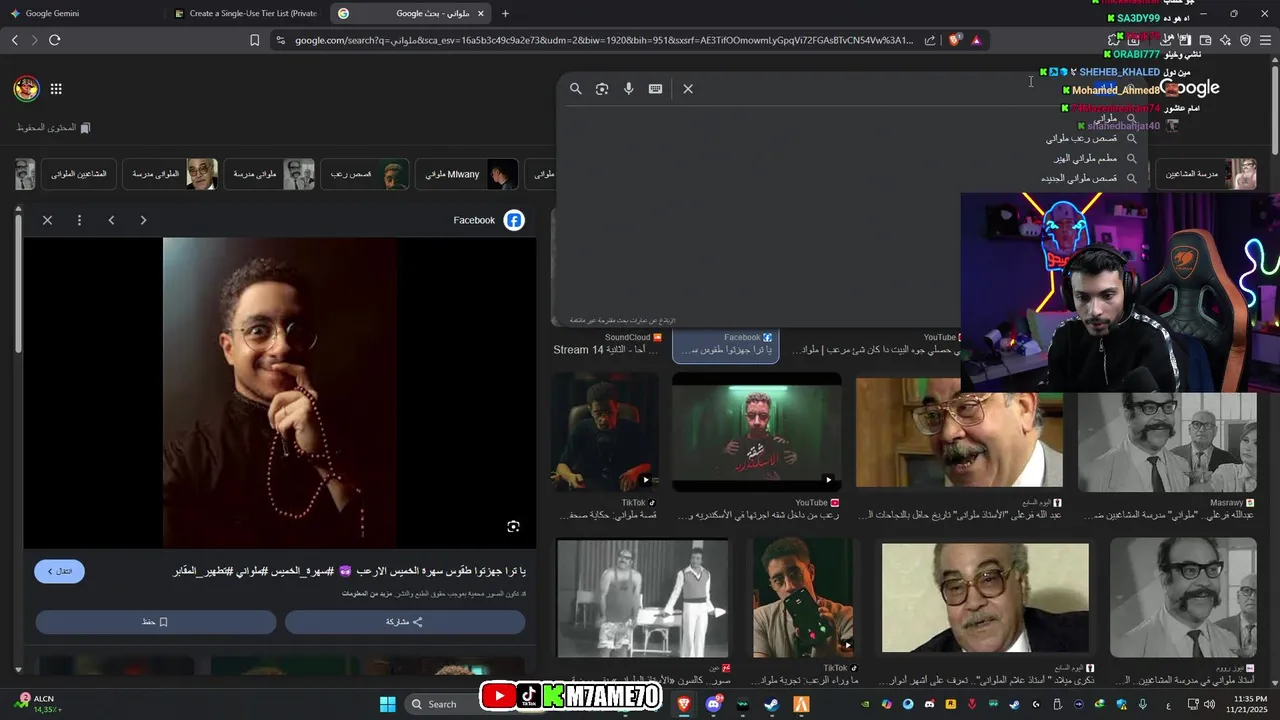The image size is (1280, 720).
Task: Click the taskbar Search box
Action: coord(441,704)
